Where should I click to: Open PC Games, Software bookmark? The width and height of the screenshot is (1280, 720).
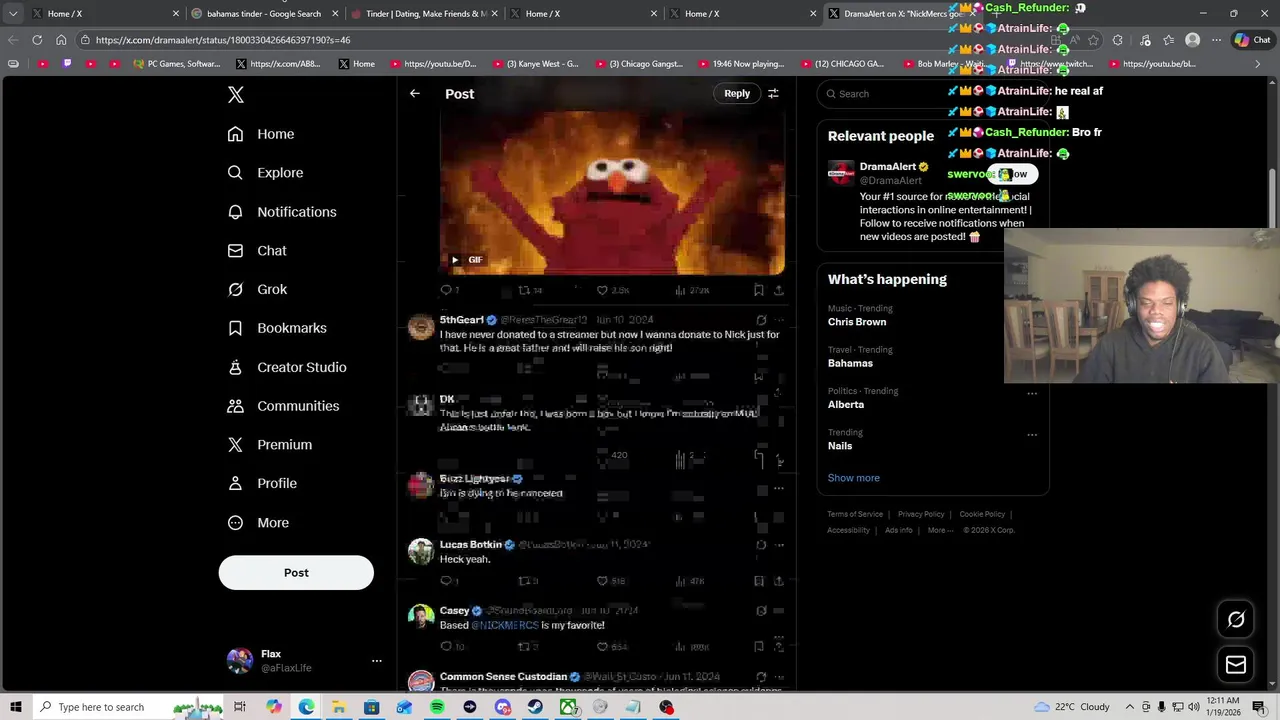(176, 64)
